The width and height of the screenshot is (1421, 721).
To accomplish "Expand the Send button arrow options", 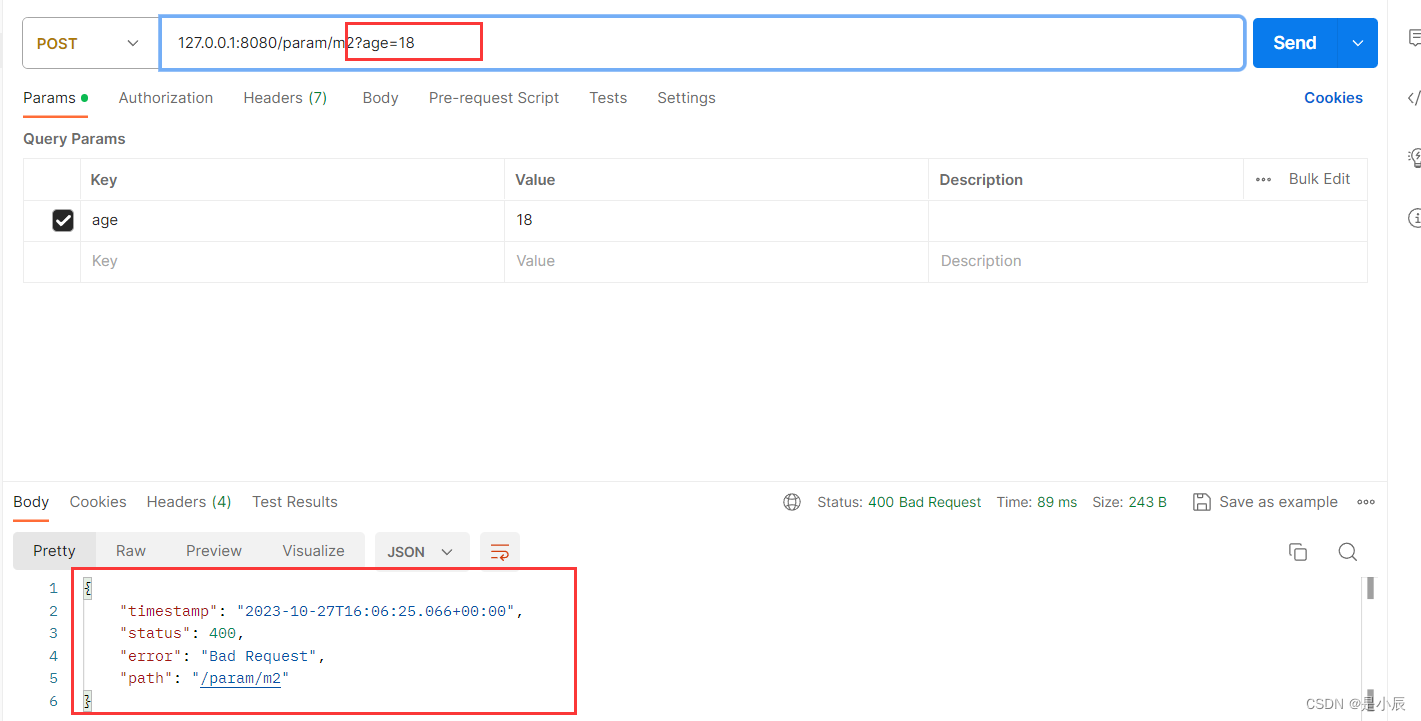I will [1357, 43].
